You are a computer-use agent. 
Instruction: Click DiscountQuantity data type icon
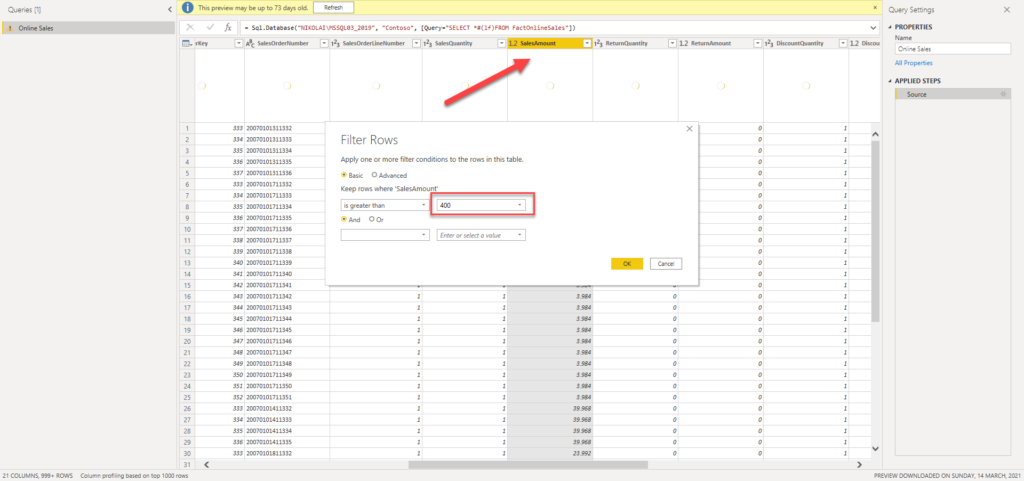769,43
